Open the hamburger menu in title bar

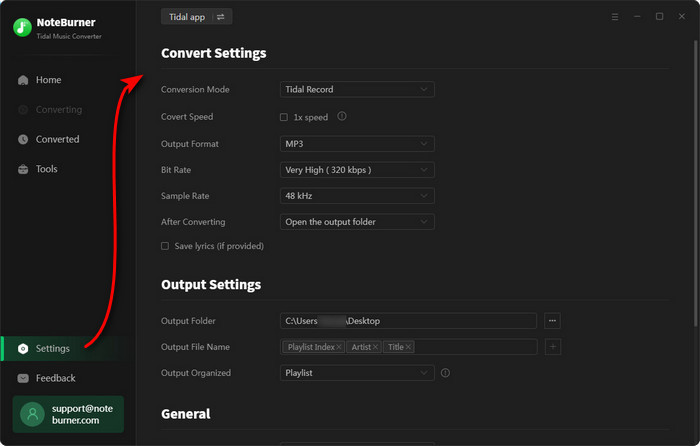coord(615,17)
